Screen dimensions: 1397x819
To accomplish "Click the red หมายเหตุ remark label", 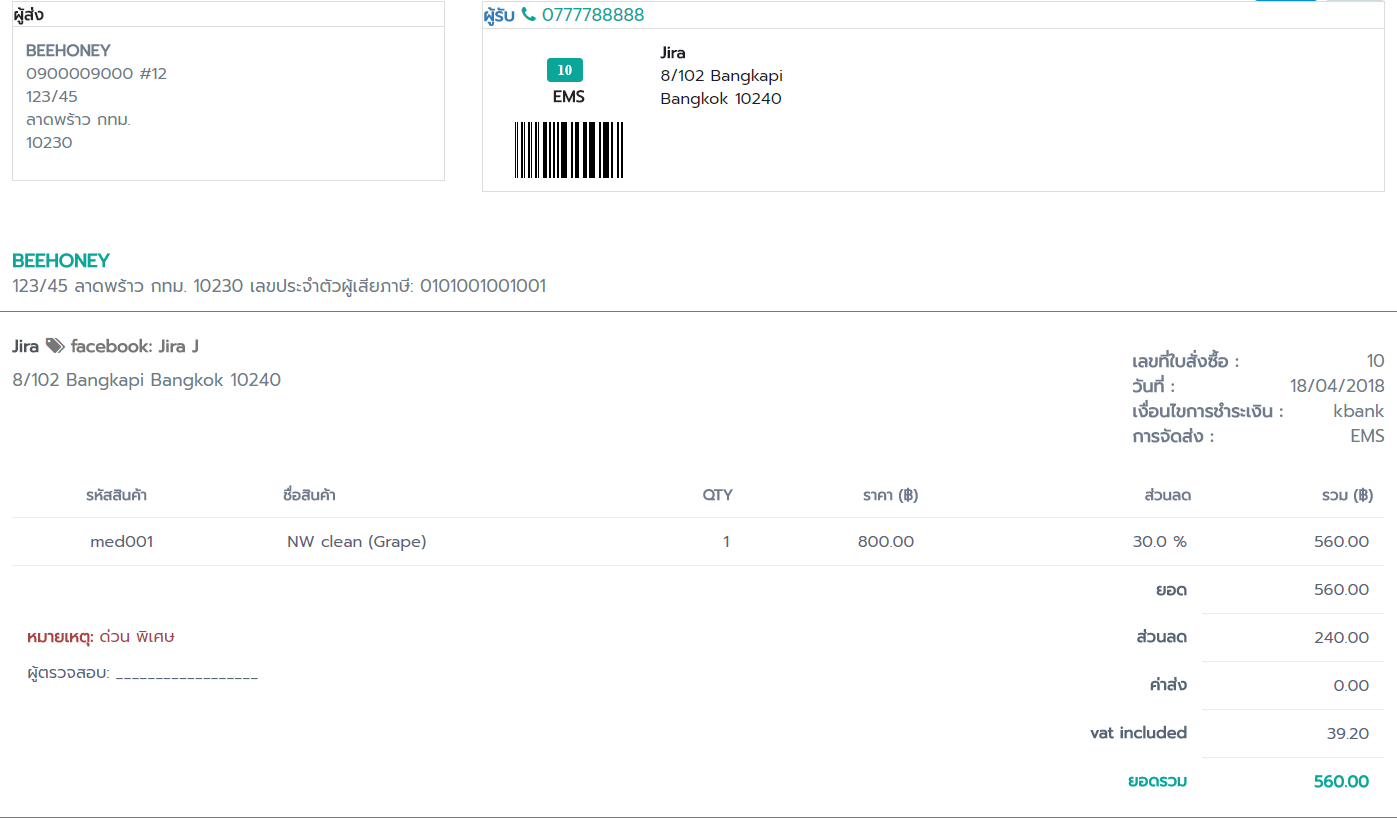I will point(60,637).
